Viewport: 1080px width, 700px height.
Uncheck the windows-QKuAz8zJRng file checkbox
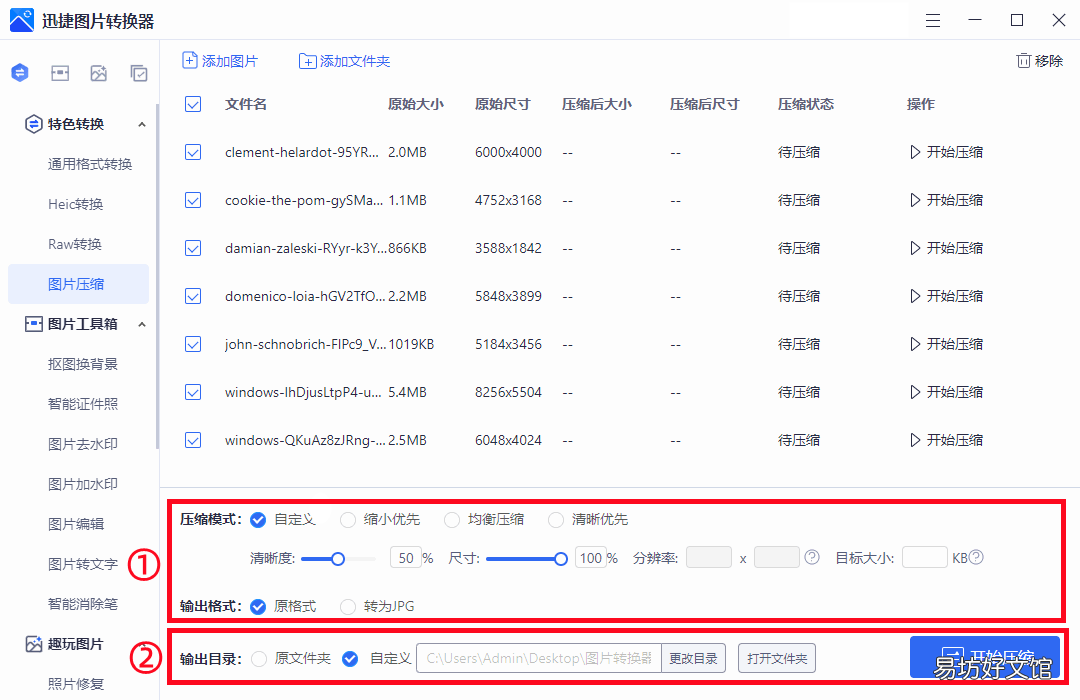[193, 440]
